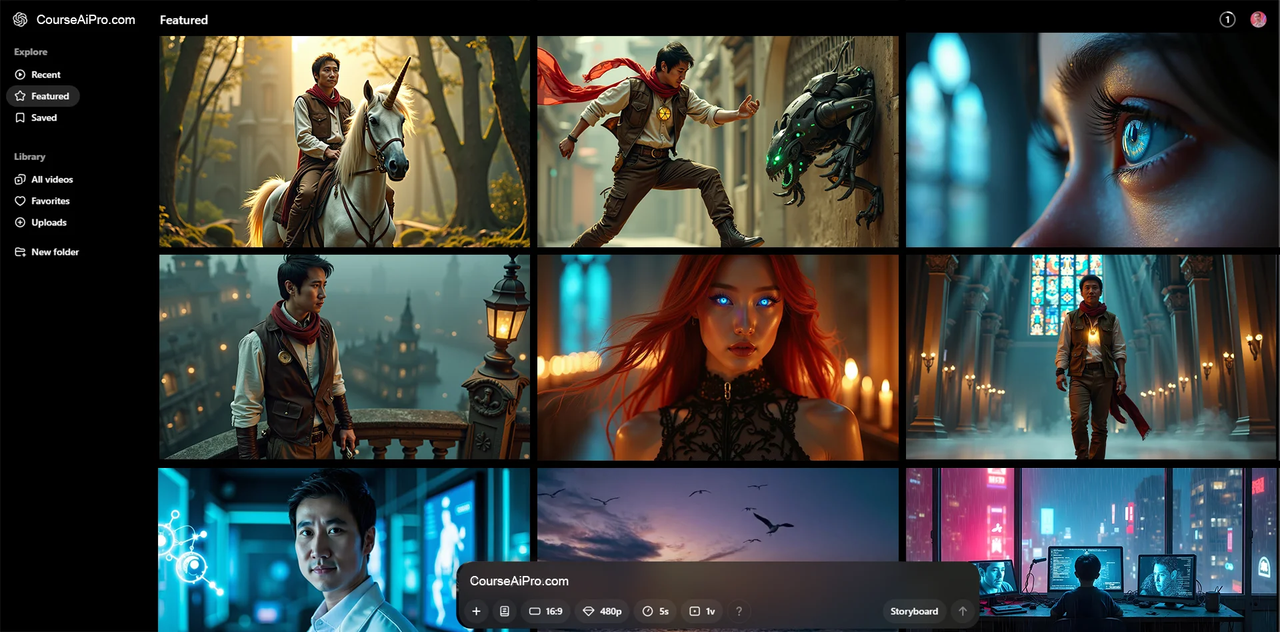Open the unicorn rider video thumbnail

344,141
